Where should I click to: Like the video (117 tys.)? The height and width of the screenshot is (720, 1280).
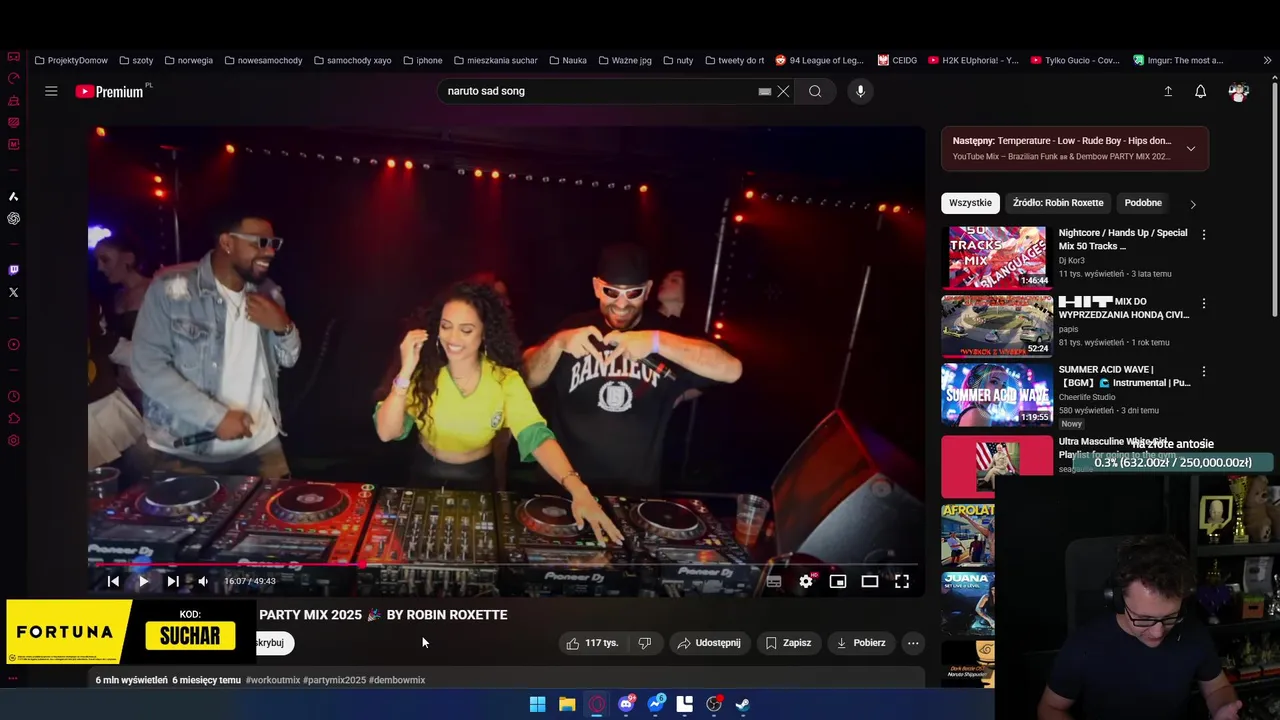tap(592, 643)
